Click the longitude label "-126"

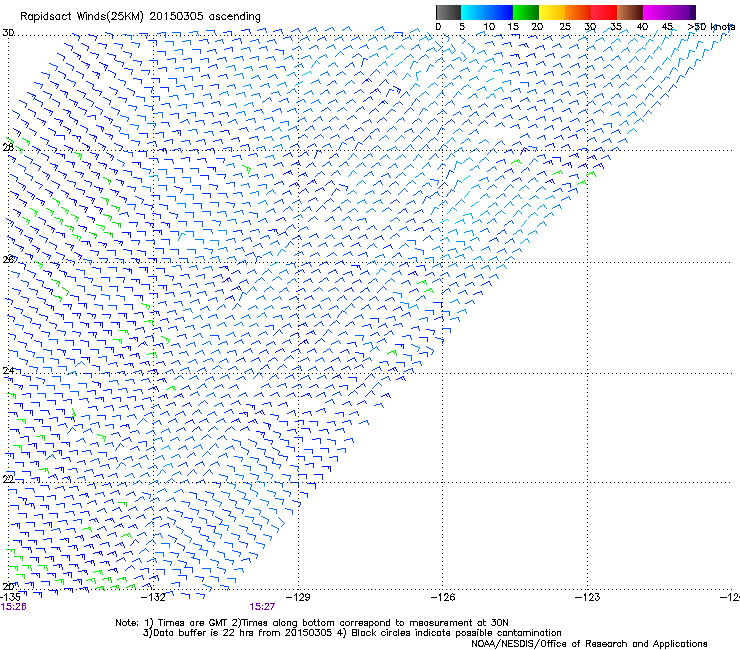pyautogui.click(x=443, y=597)
